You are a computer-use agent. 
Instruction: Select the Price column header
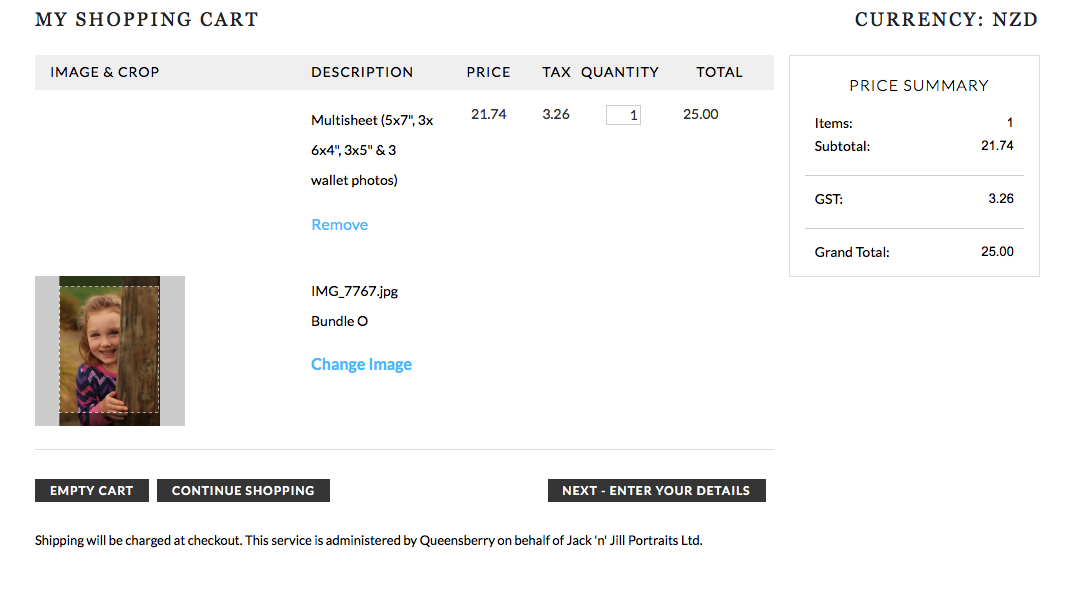tap(488, 72)
